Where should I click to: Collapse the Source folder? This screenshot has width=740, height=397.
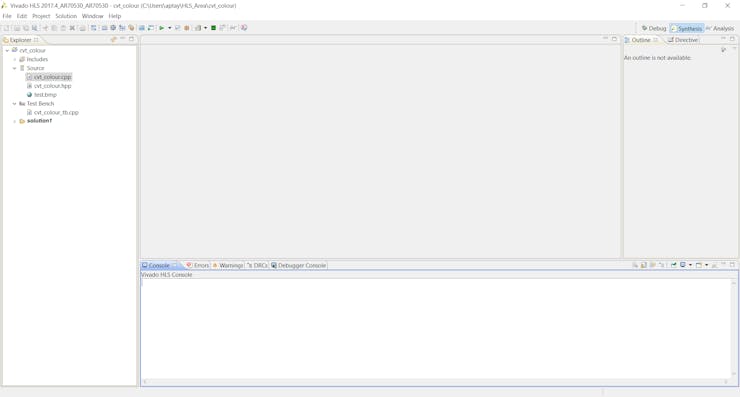(15, 68)
